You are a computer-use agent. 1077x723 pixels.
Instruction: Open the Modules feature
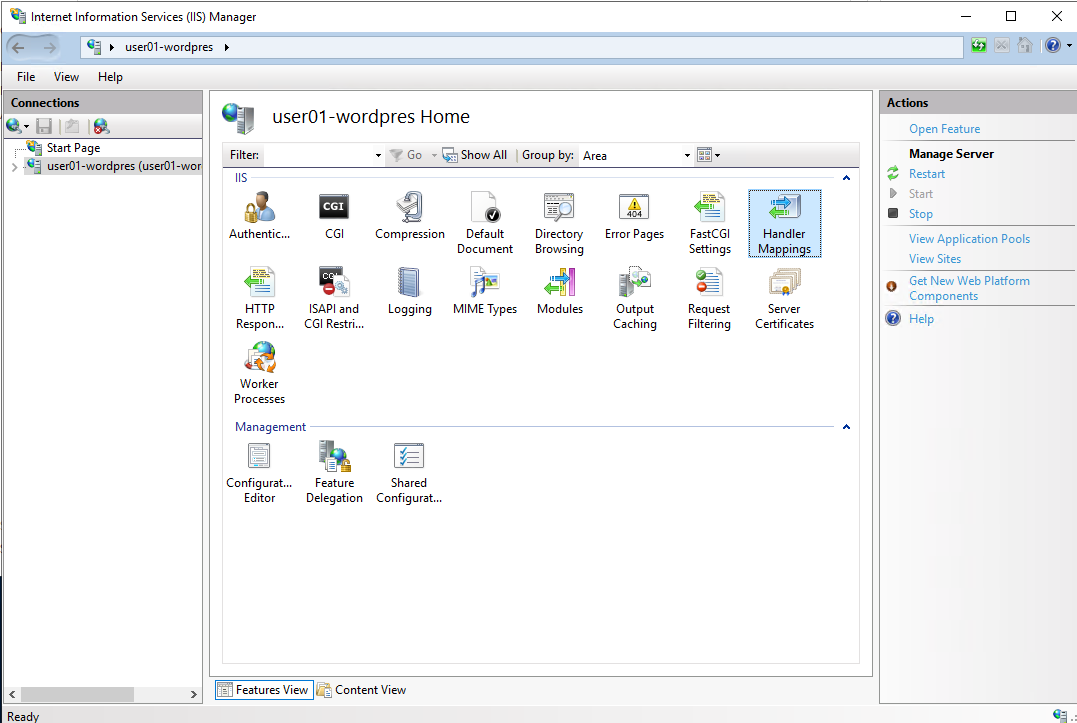[x=560, y=291]
